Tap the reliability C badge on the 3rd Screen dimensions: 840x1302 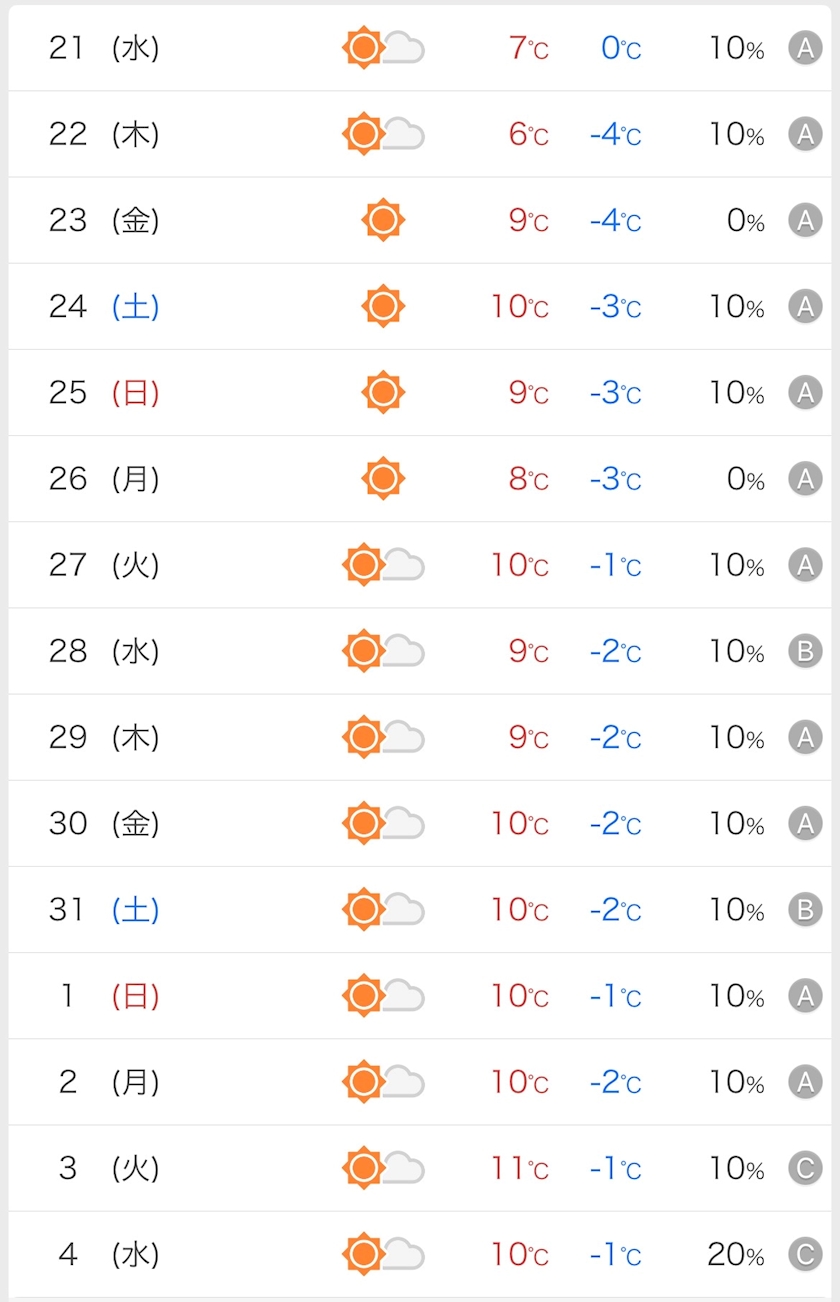click(x=805, y=1168)
